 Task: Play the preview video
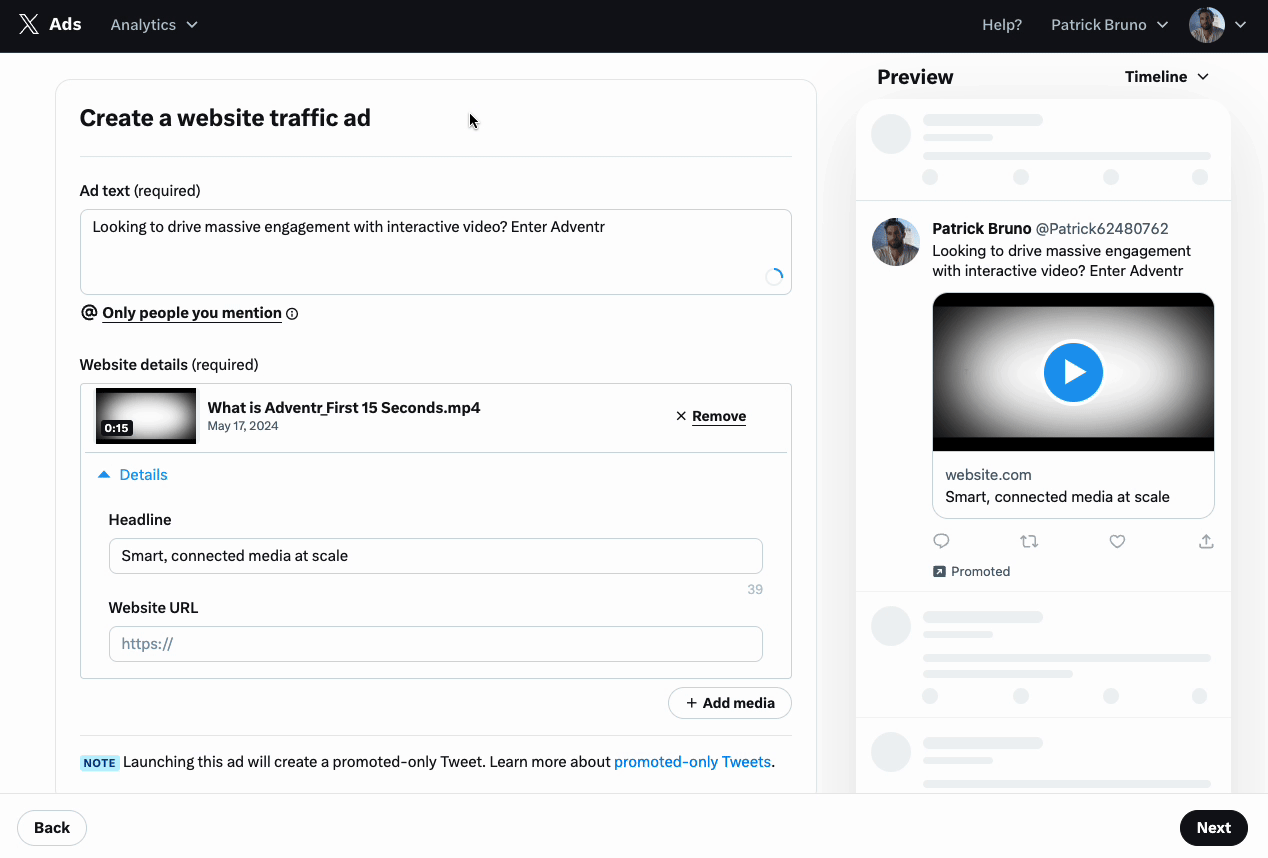click(x=1073, y=372)
